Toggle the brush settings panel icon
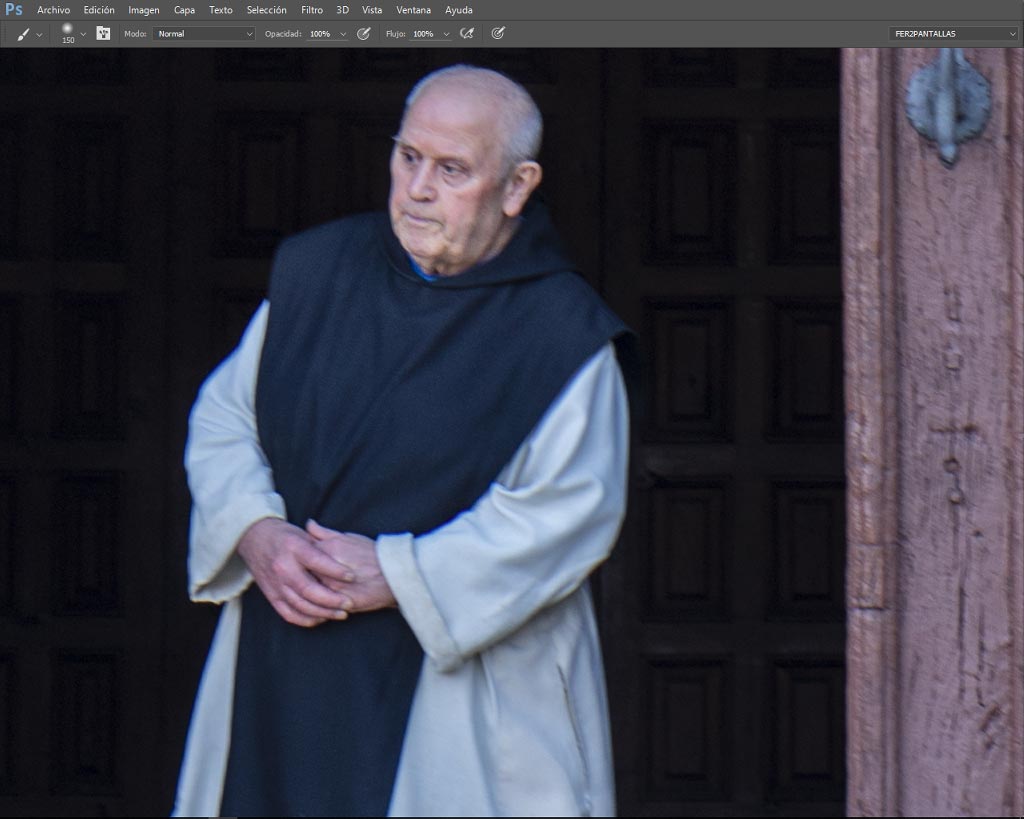The width and height of the screenshot is (1024, 819). (x=103, y=33)
